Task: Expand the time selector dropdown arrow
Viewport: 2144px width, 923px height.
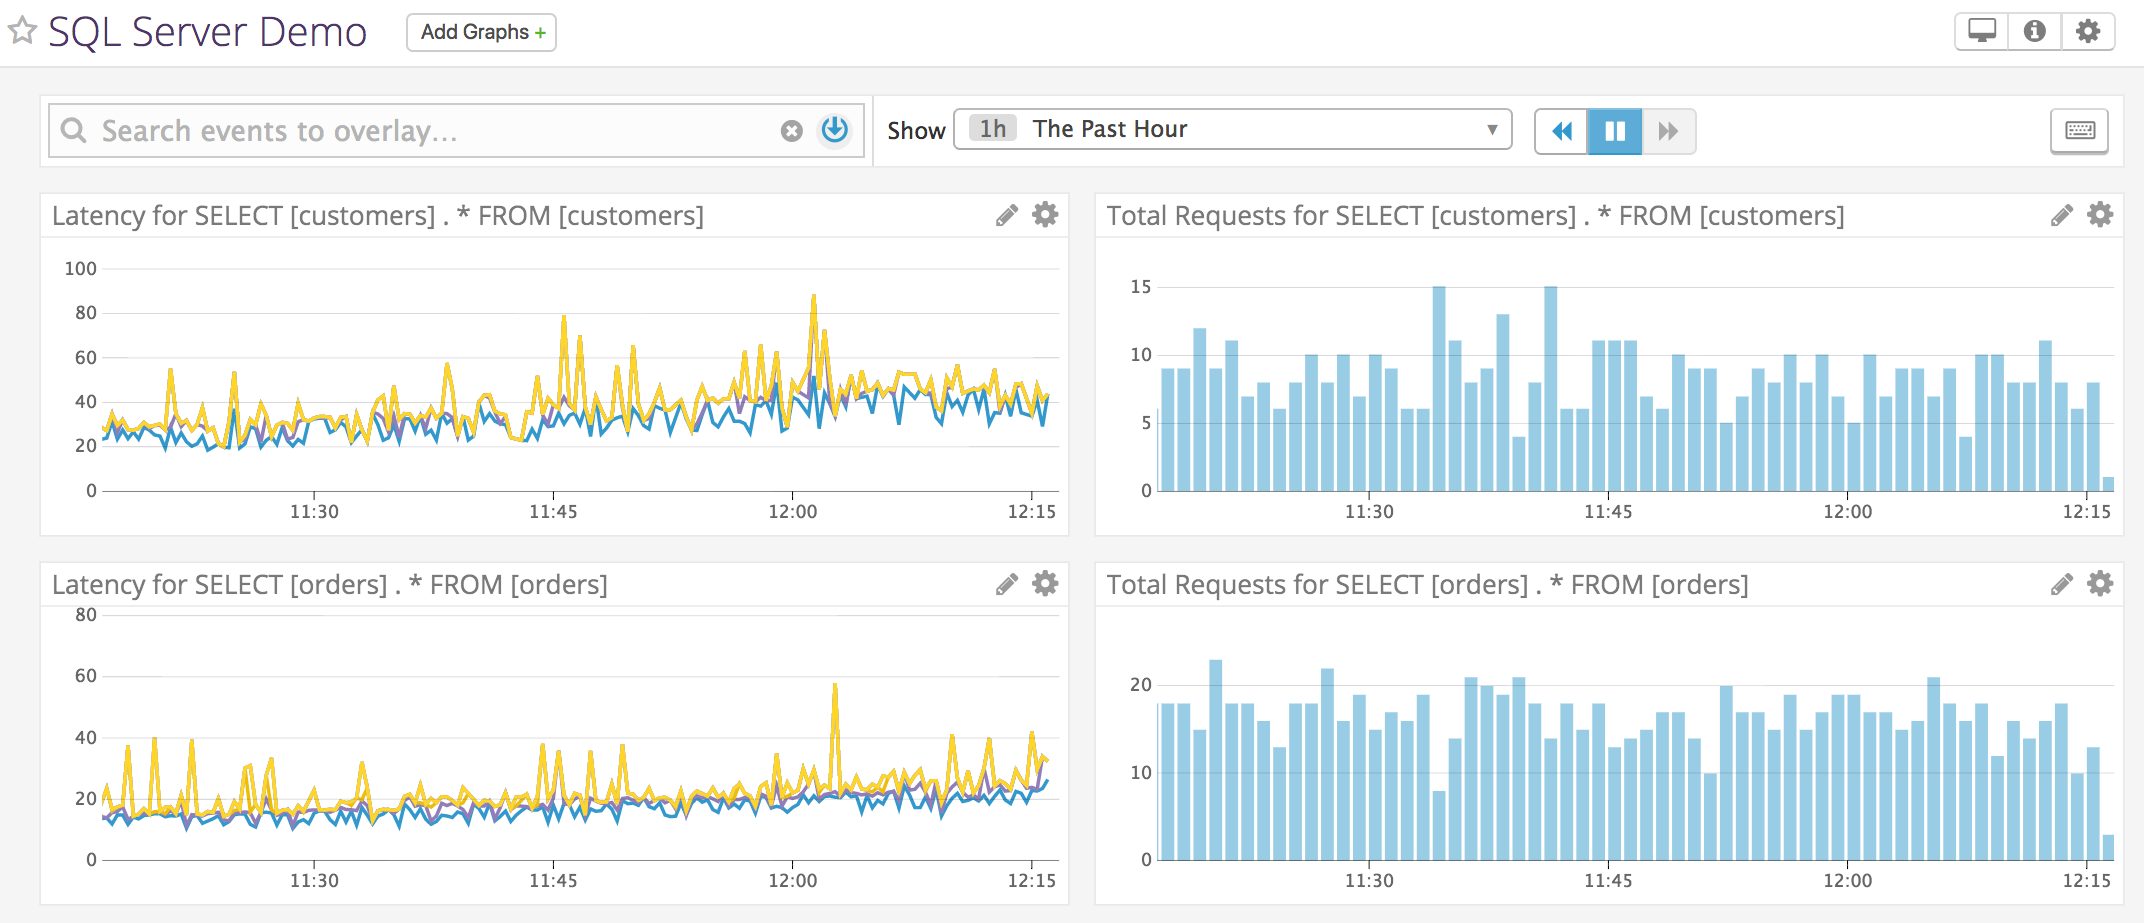Action: [x=1494, y=129]
